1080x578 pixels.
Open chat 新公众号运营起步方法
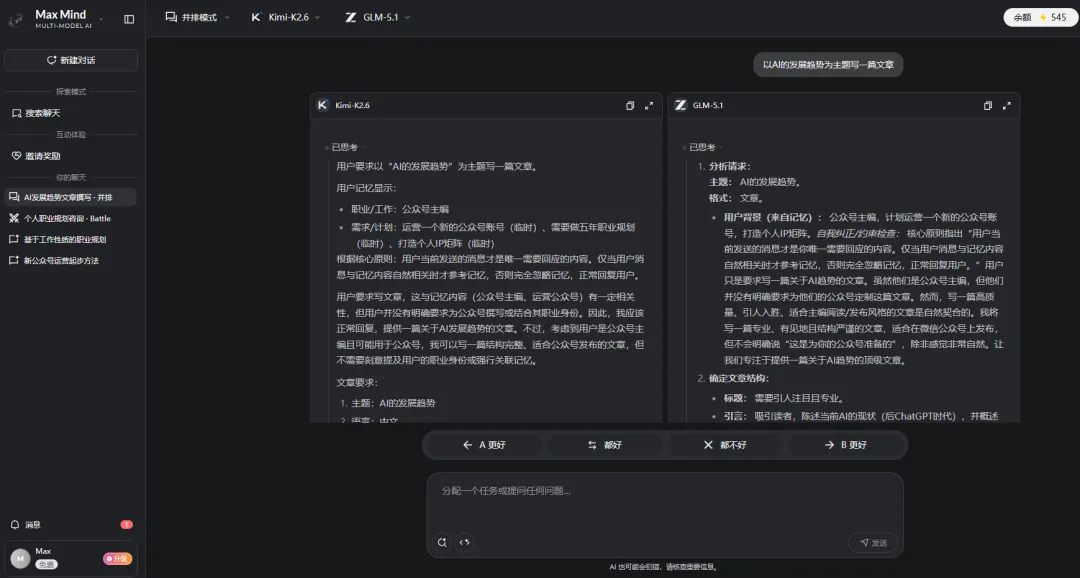[x=71, y=260]
